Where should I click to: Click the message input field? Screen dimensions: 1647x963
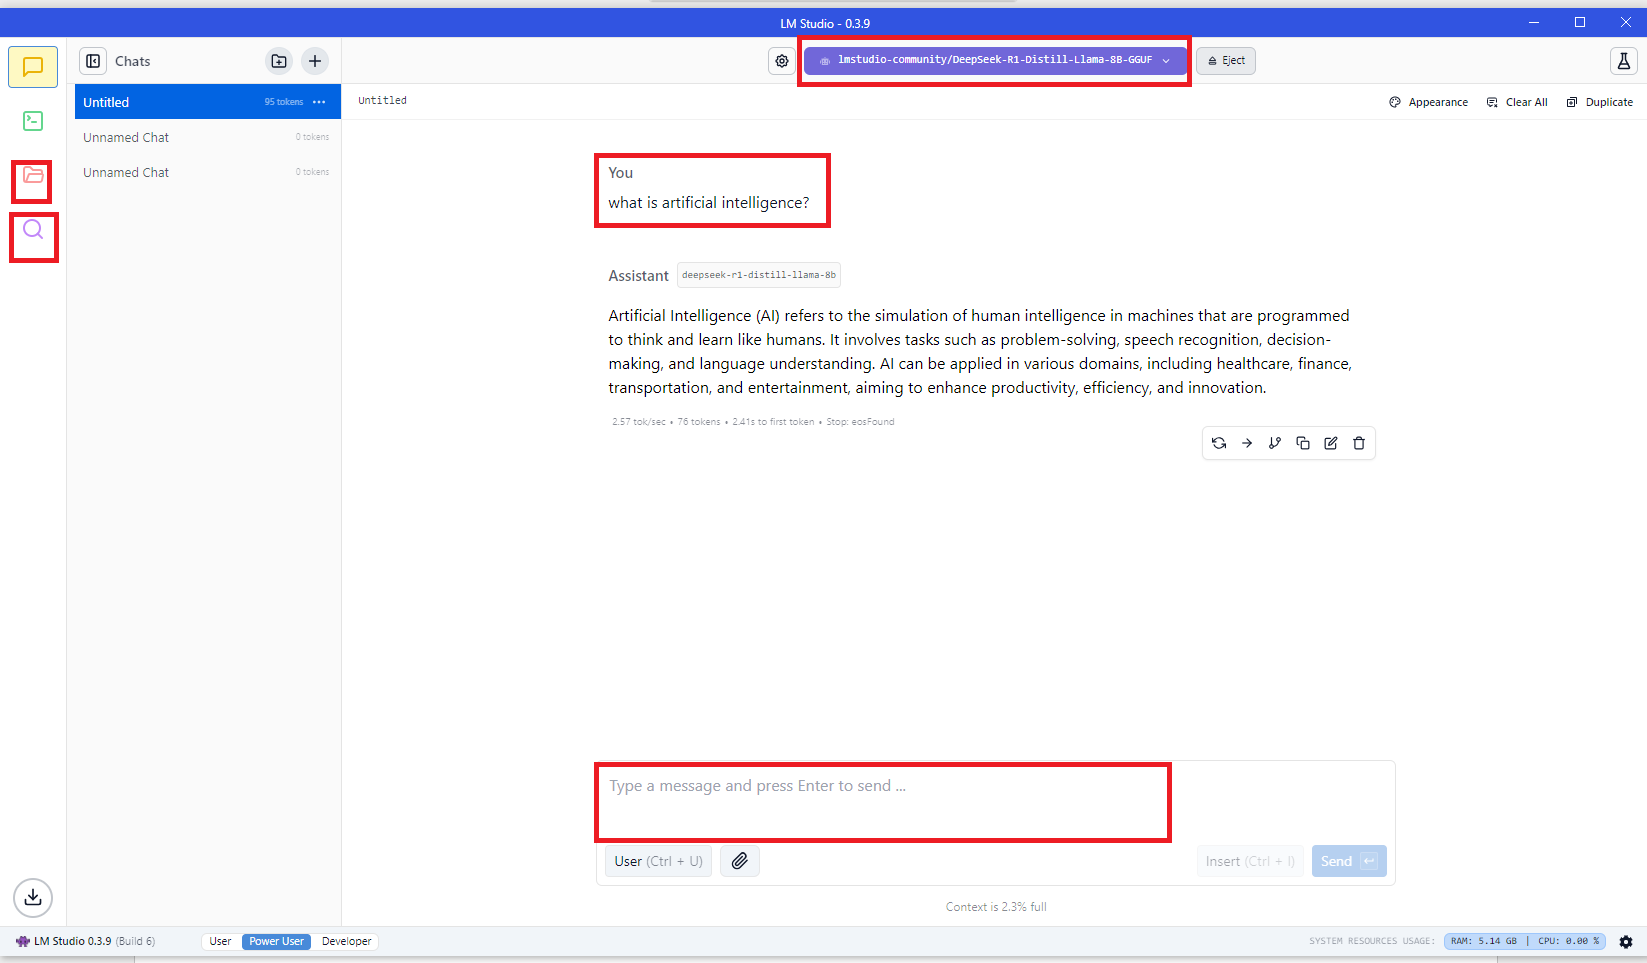click(x=882, y=801)
